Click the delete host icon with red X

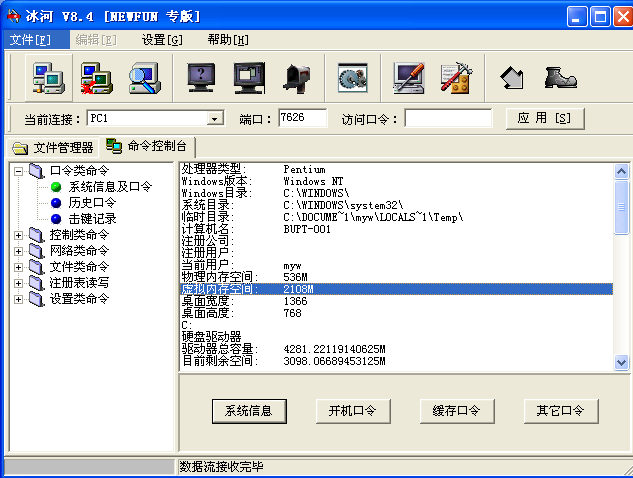(x=96, y=78)
